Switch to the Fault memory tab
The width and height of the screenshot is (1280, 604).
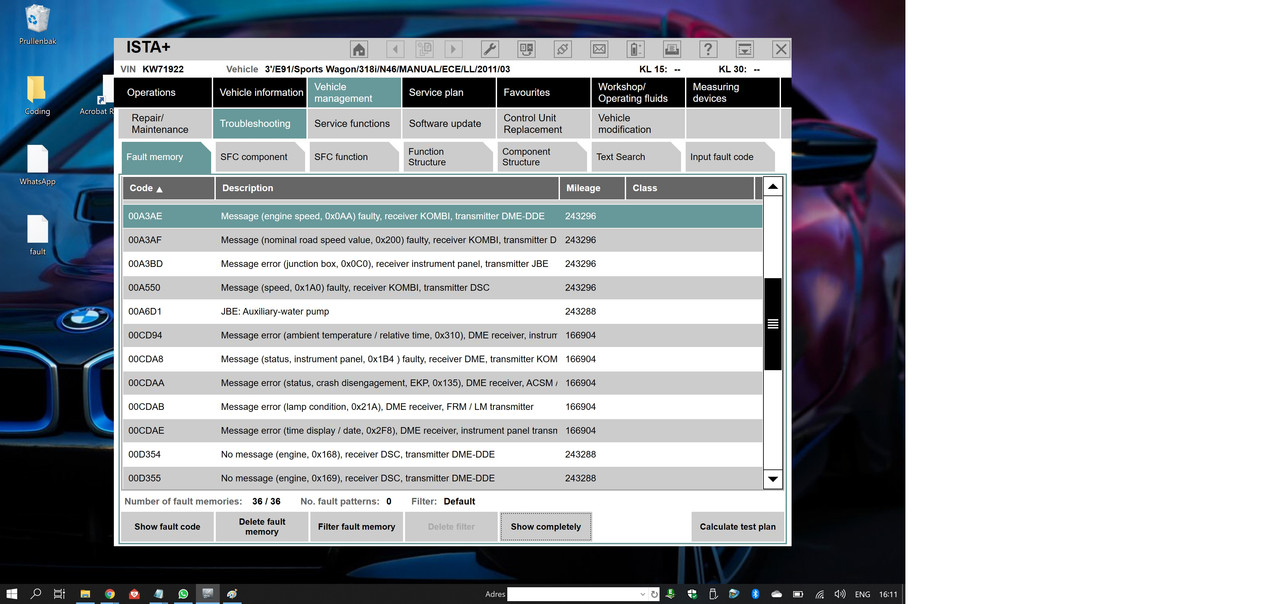point(166,157)
